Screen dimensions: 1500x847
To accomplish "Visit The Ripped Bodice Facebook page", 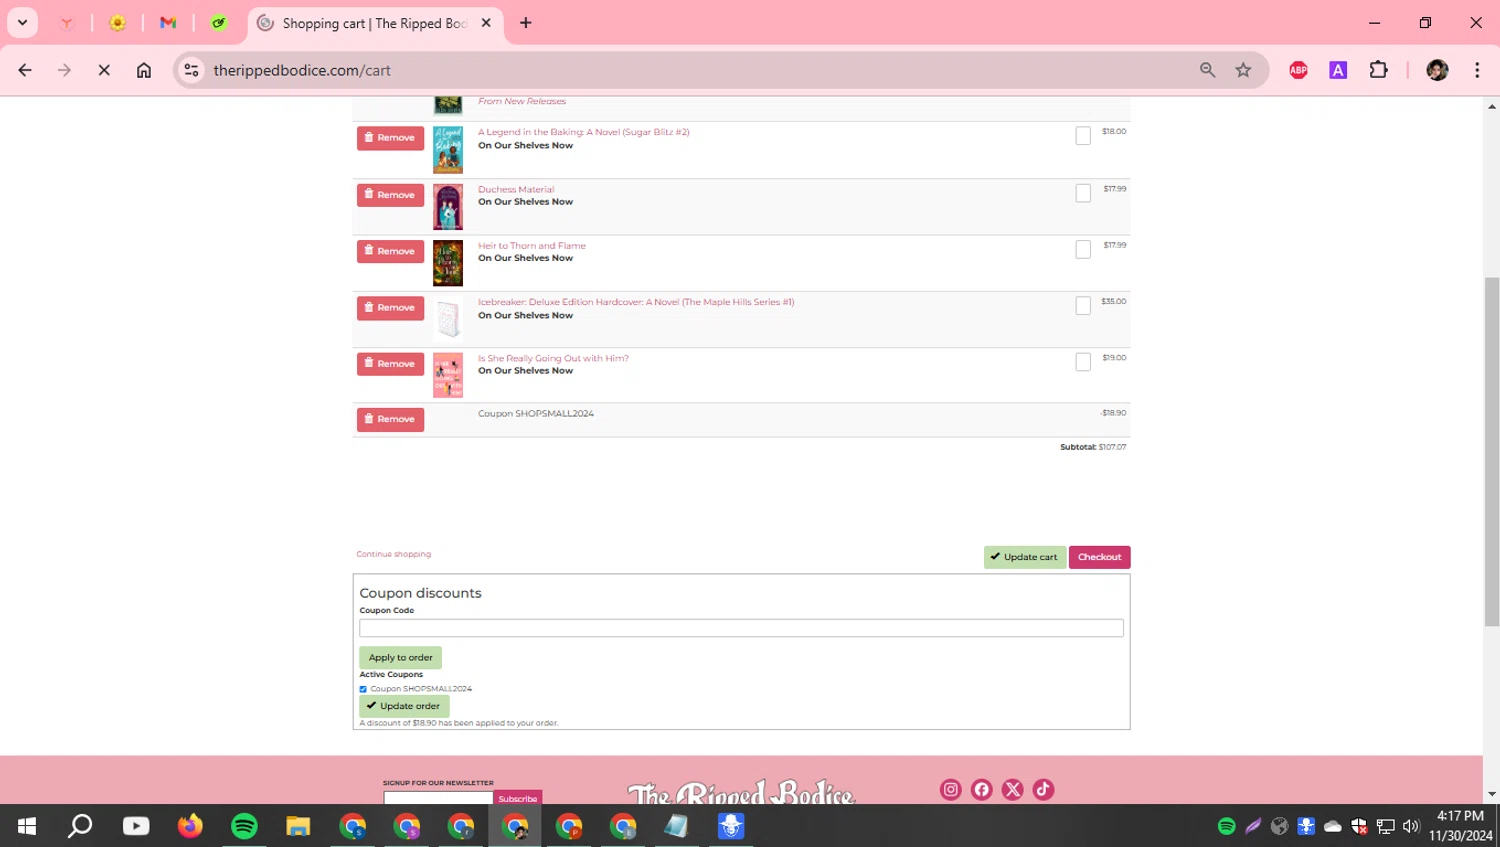I will 982,790.
